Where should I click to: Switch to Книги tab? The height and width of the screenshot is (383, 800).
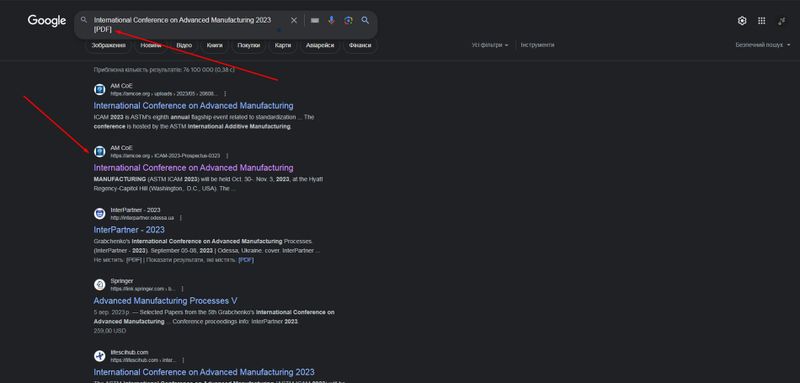point(215,45)
